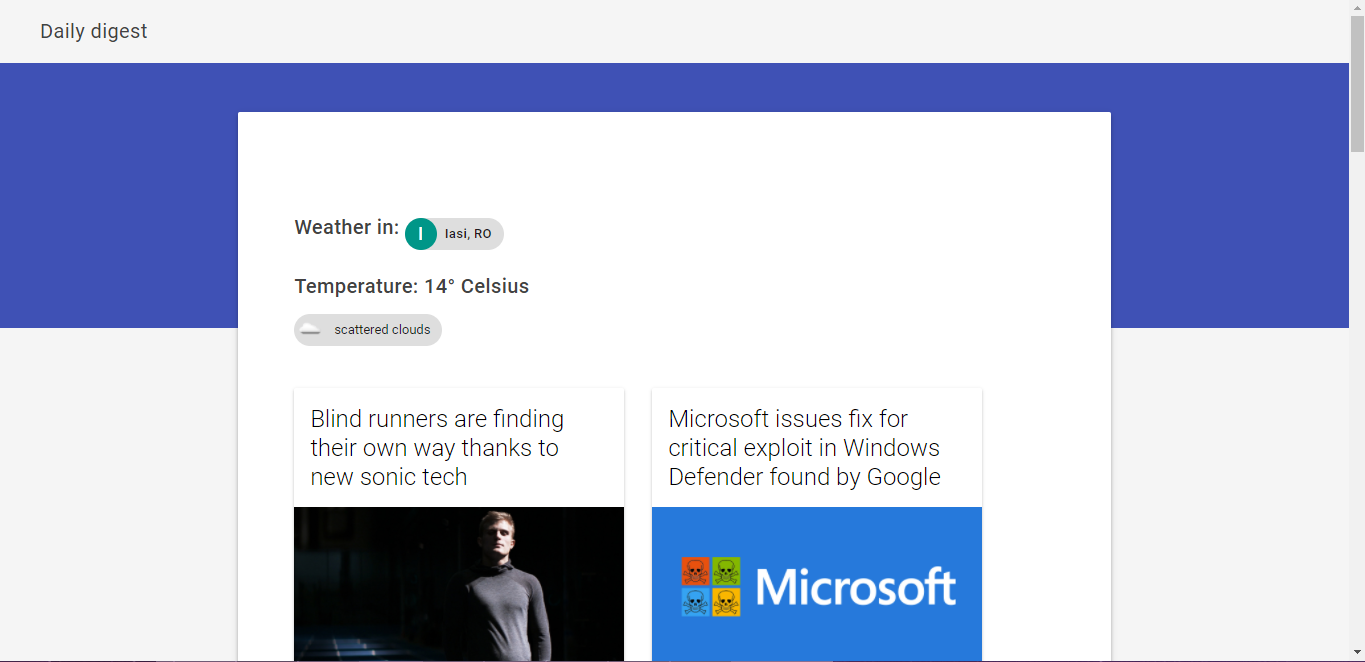Open the Microsoft Windows Defender fix headline
This screenshot has width=1365, height=662.
click(804, 448)
